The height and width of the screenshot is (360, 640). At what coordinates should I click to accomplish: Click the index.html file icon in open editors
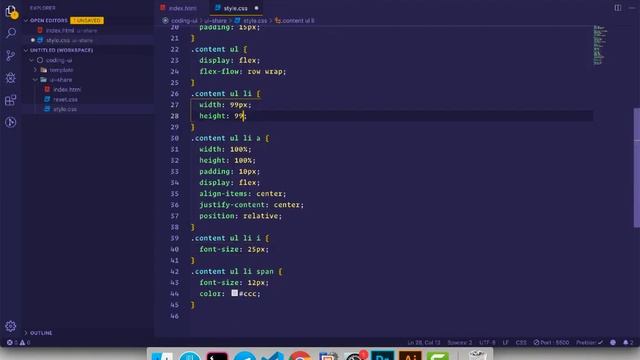(x=40, y=30)
